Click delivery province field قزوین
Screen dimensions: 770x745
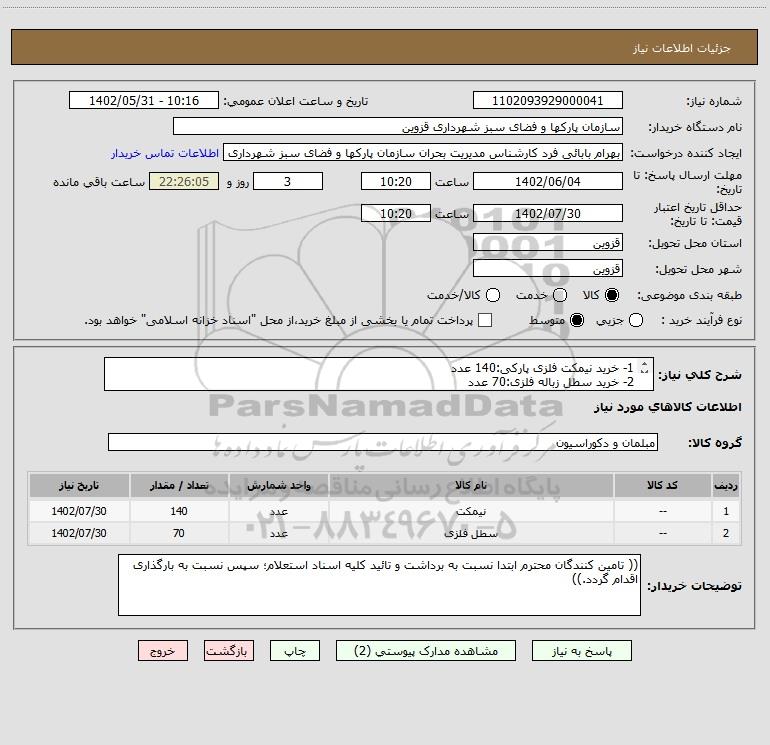(x=548, y=242)
